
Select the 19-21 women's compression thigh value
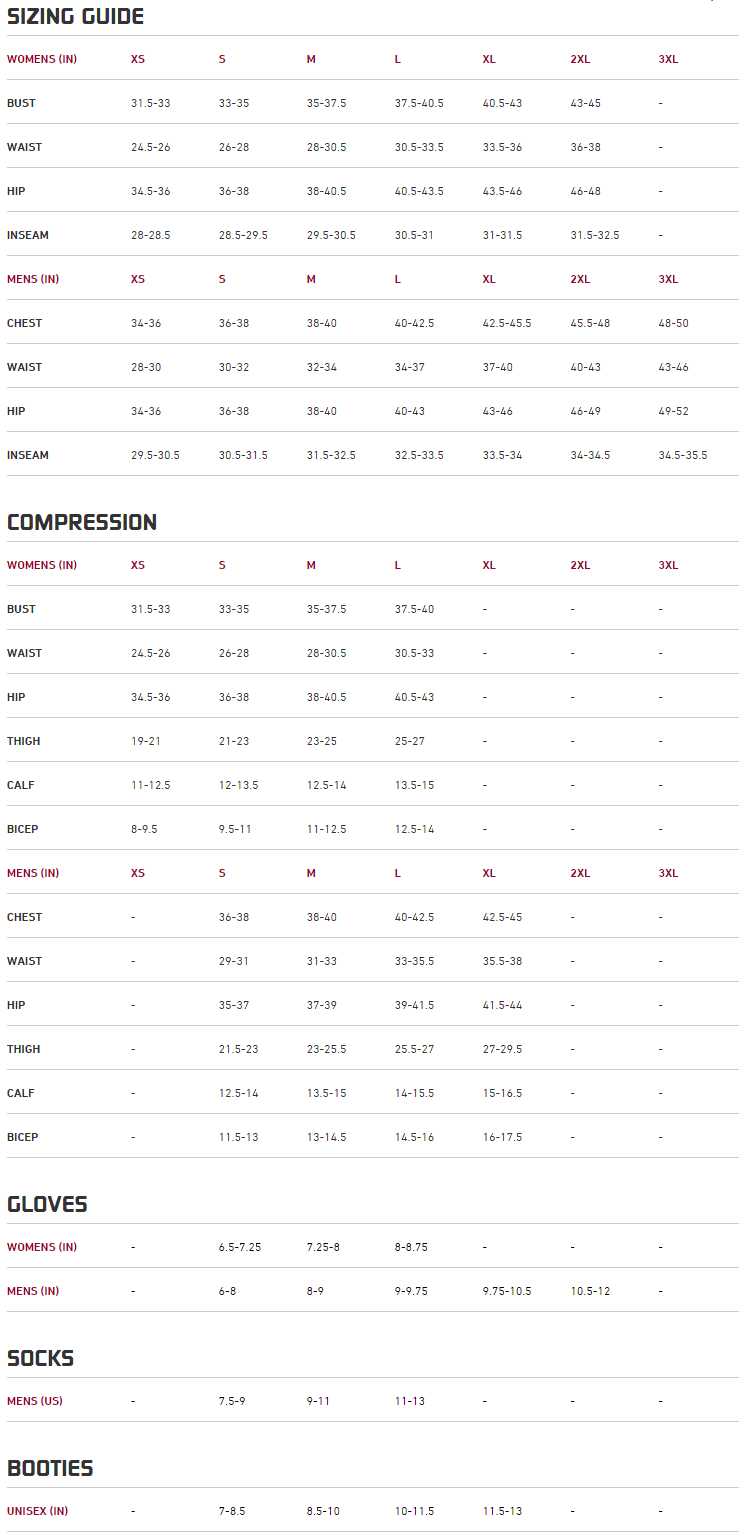[x=146, y=742]
